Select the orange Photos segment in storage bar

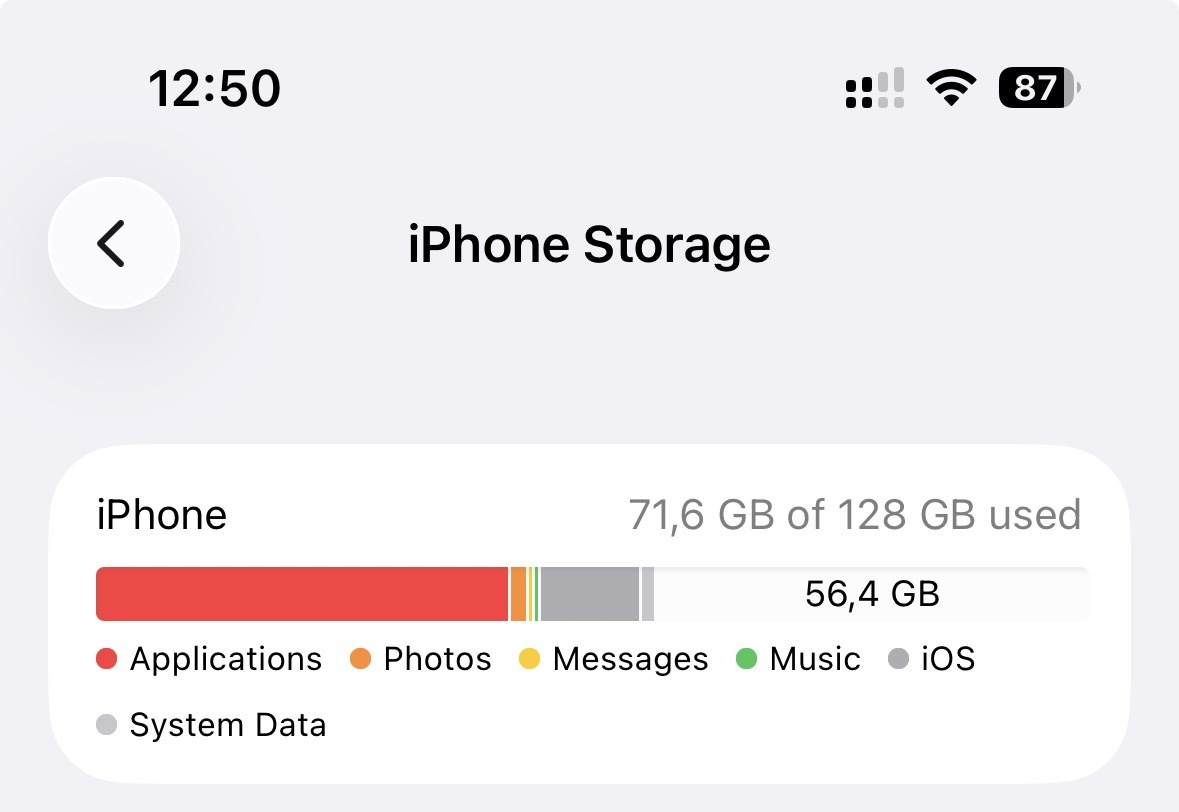[518, 594]
